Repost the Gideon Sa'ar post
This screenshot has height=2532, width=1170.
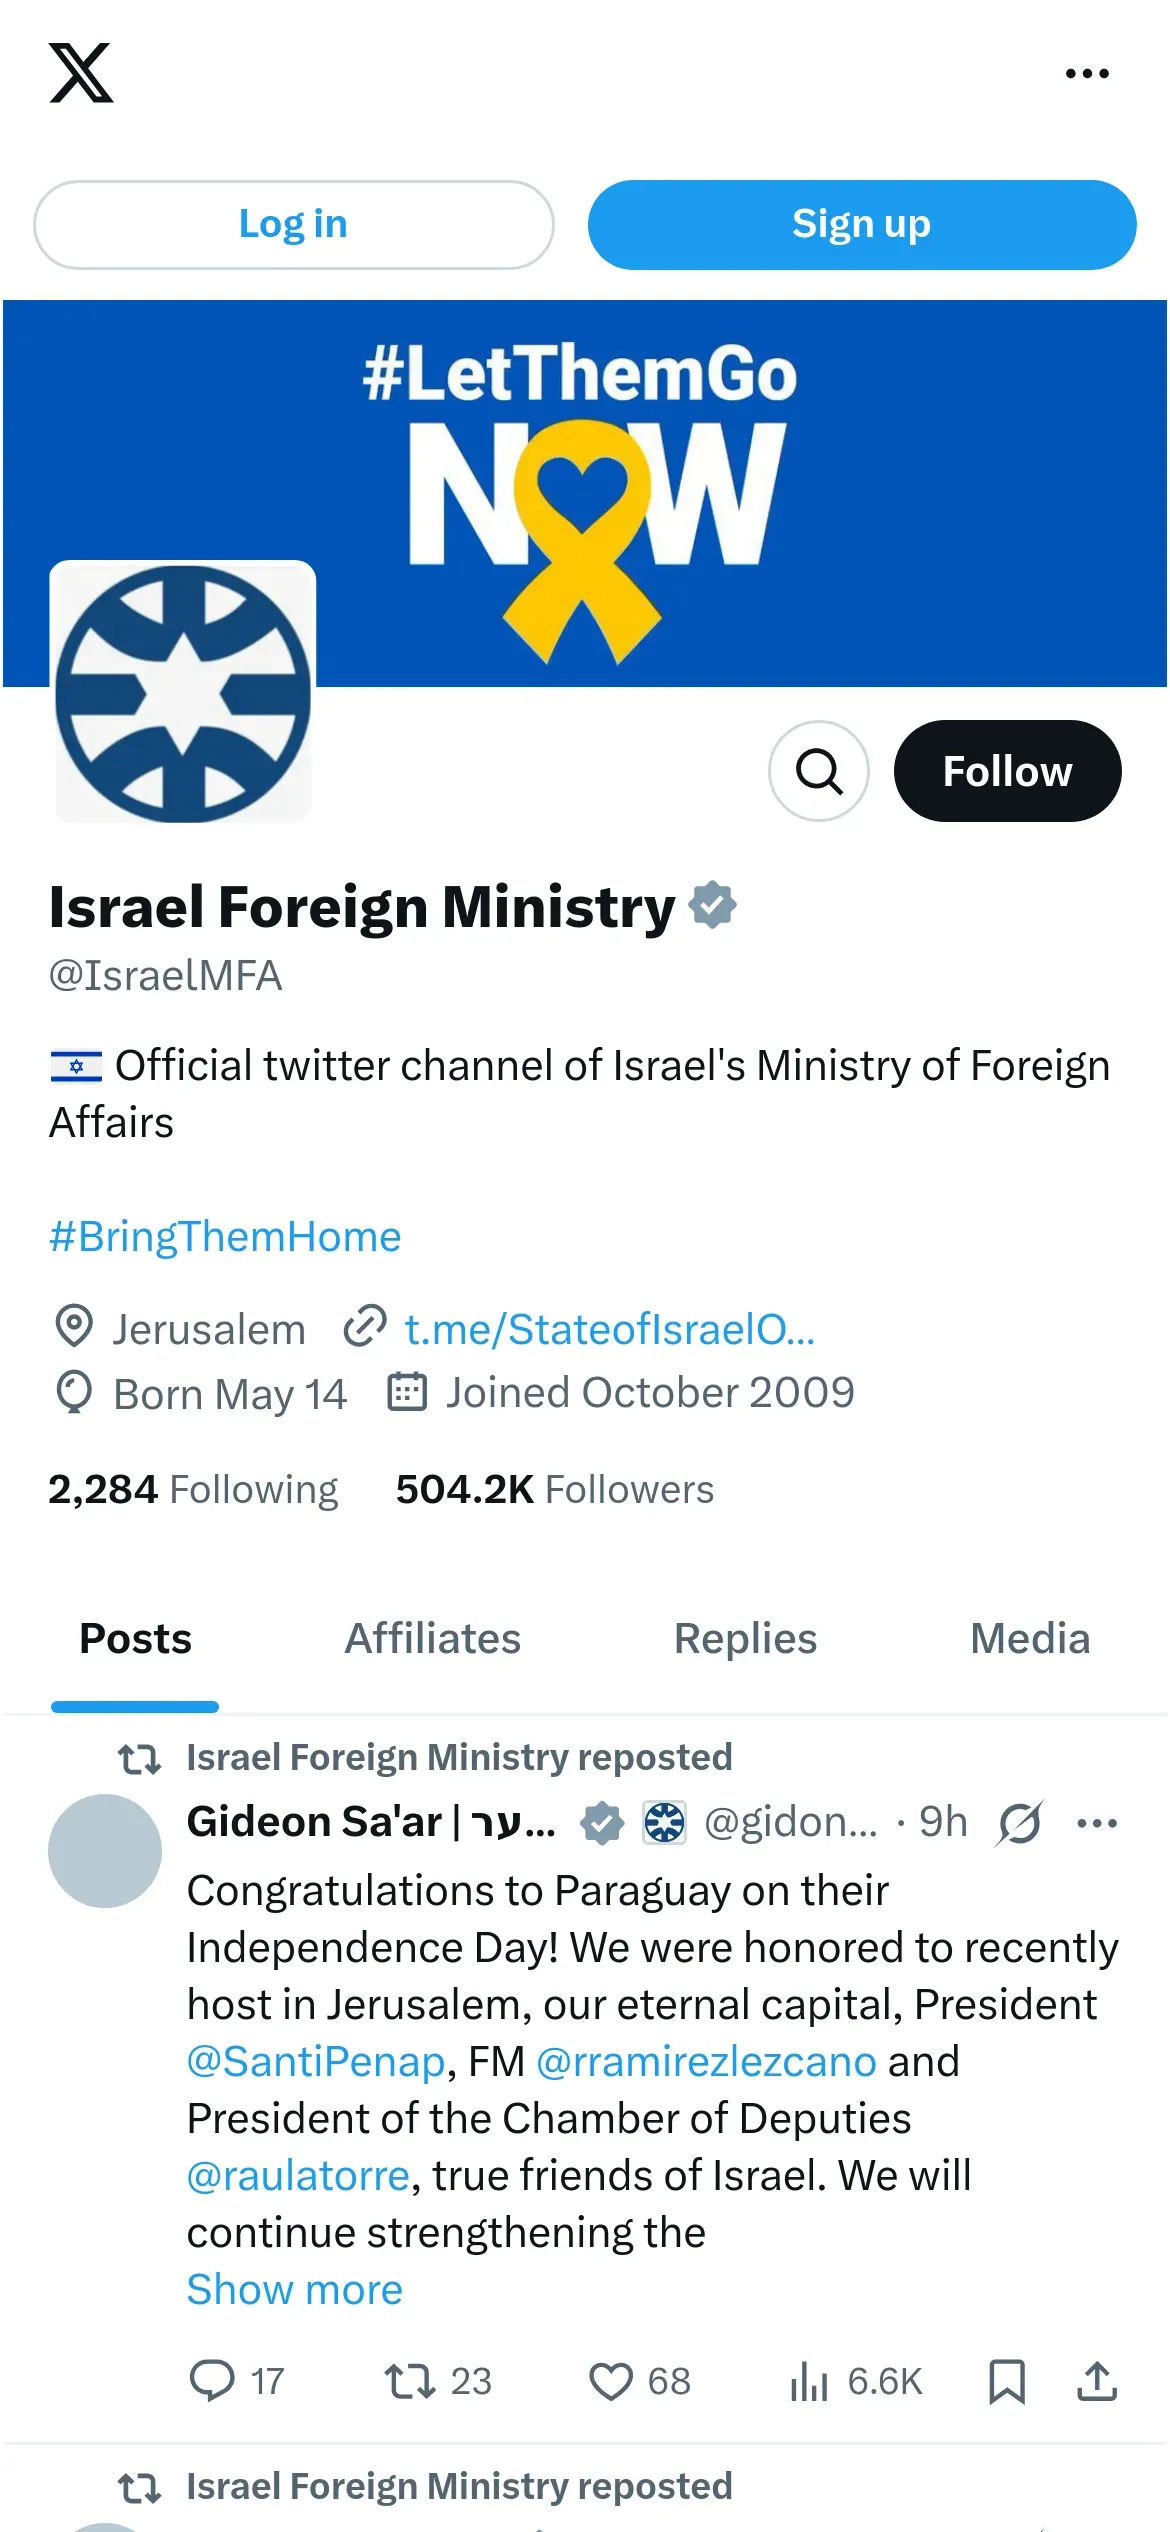click(x=410, y=2381)
